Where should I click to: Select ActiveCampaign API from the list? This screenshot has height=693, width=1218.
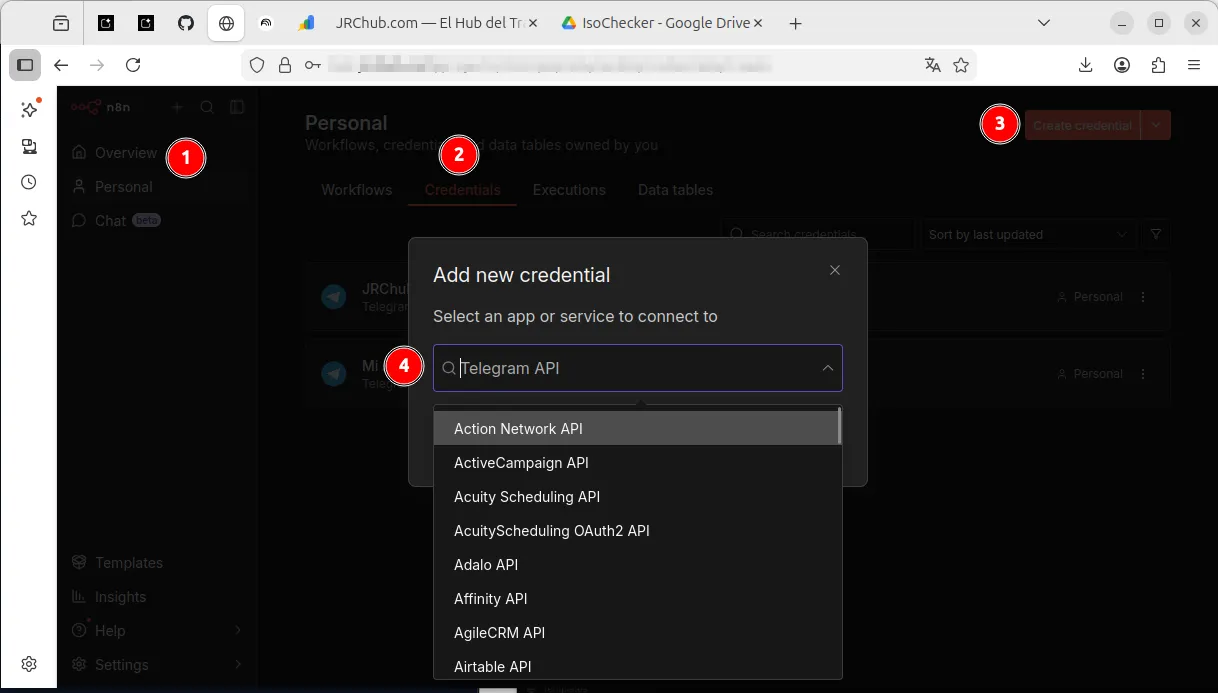coord(637,462)
